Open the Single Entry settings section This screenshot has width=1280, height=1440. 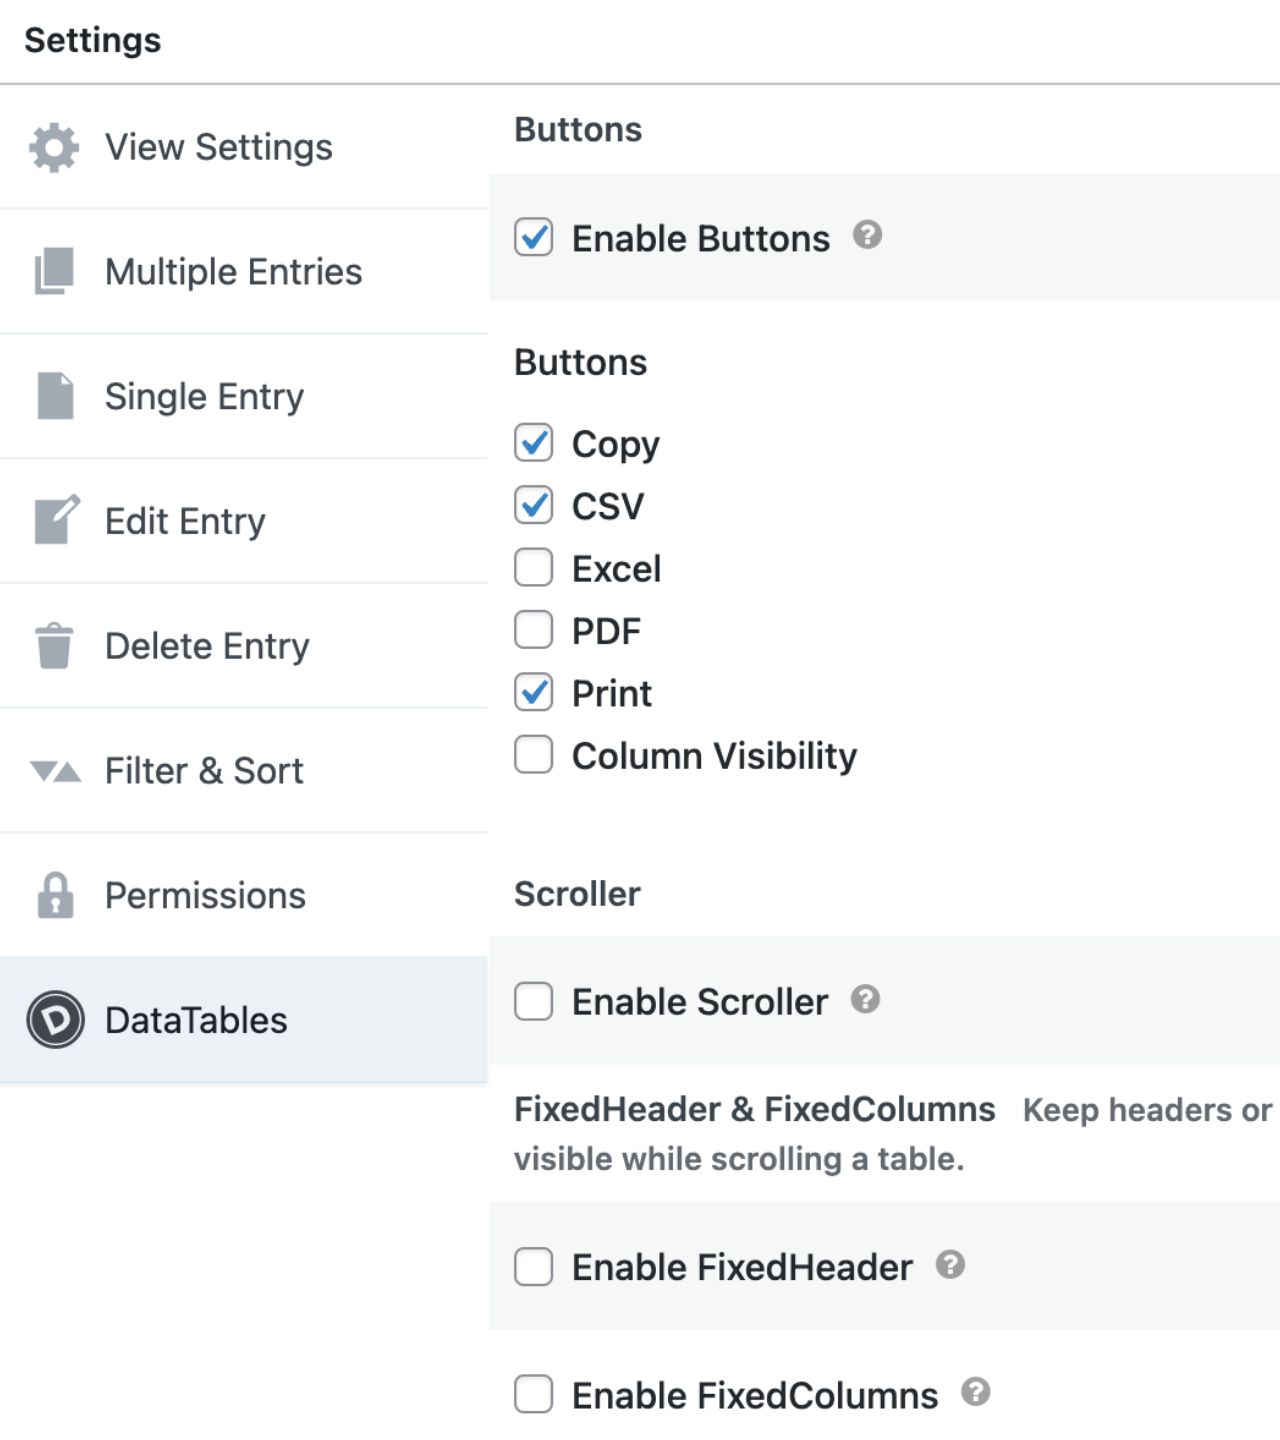pos(205,396)
